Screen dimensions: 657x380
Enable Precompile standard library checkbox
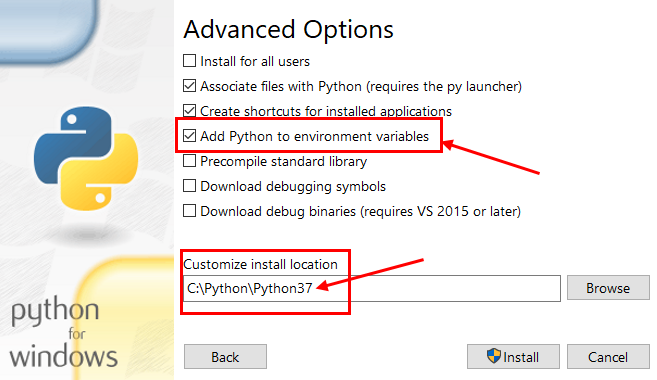tap(189, 161)
